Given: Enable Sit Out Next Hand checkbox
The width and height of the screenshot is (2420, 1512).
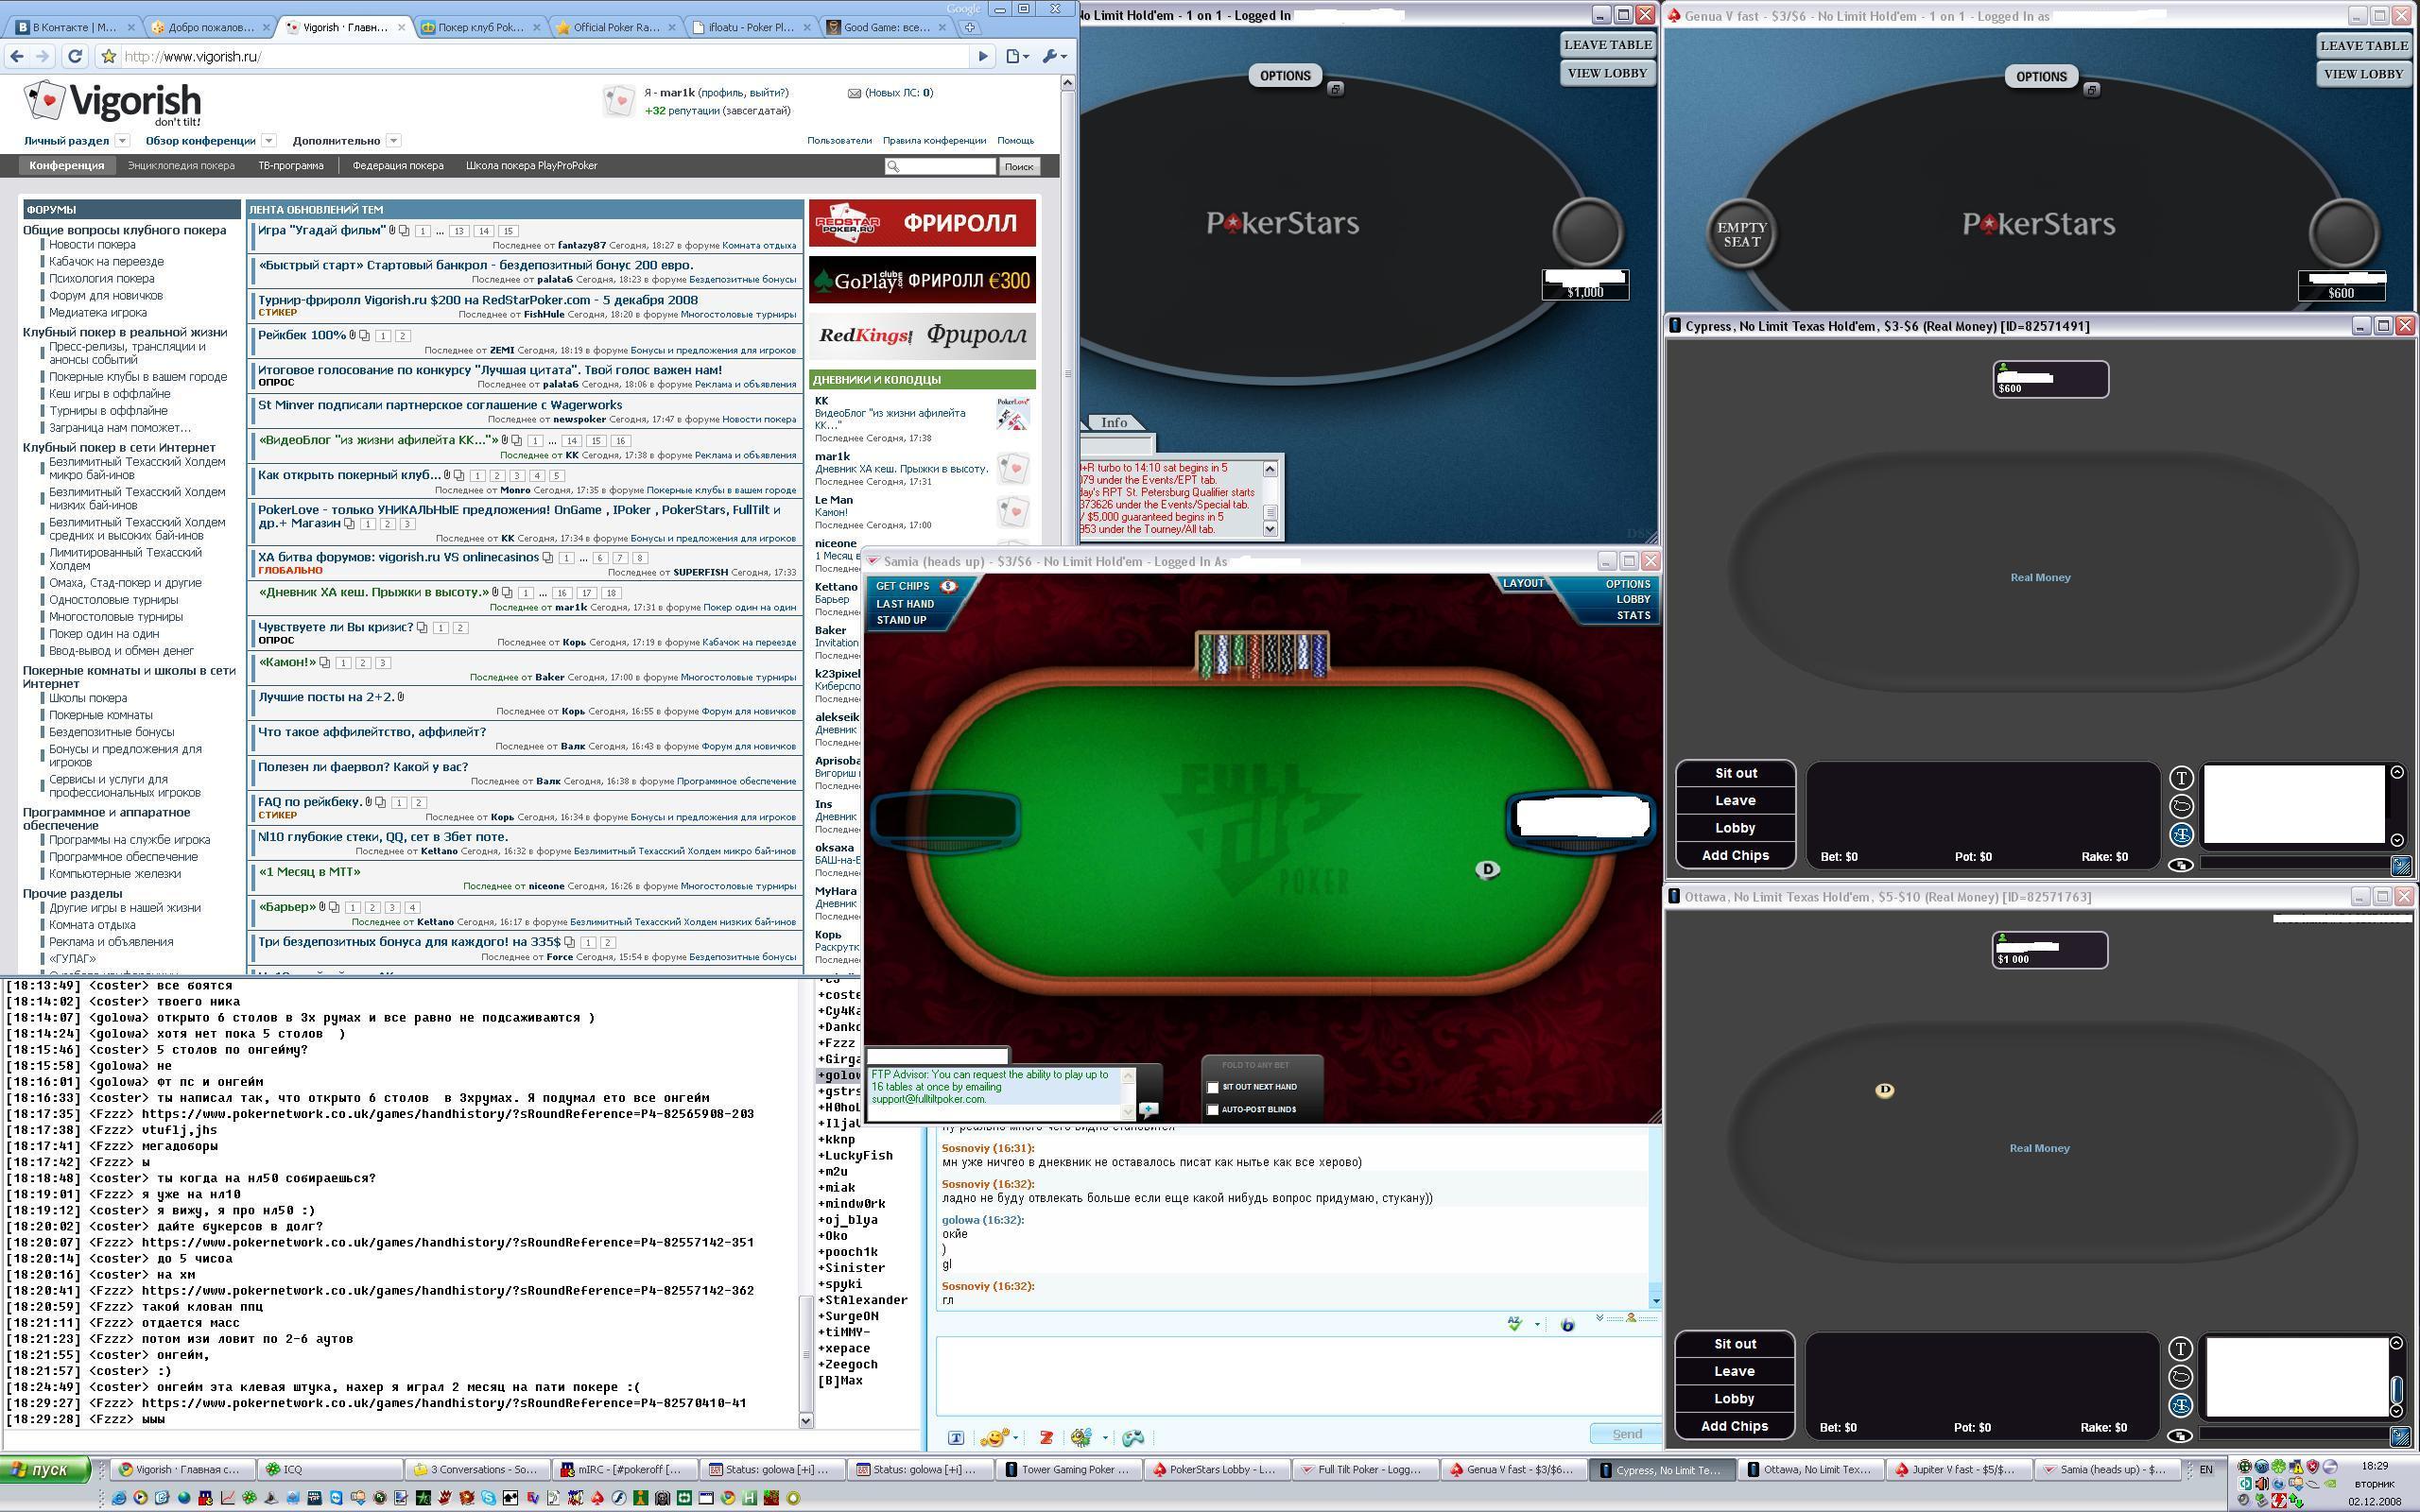Looking at the screenshot, I should (x=1213, y=1087).
